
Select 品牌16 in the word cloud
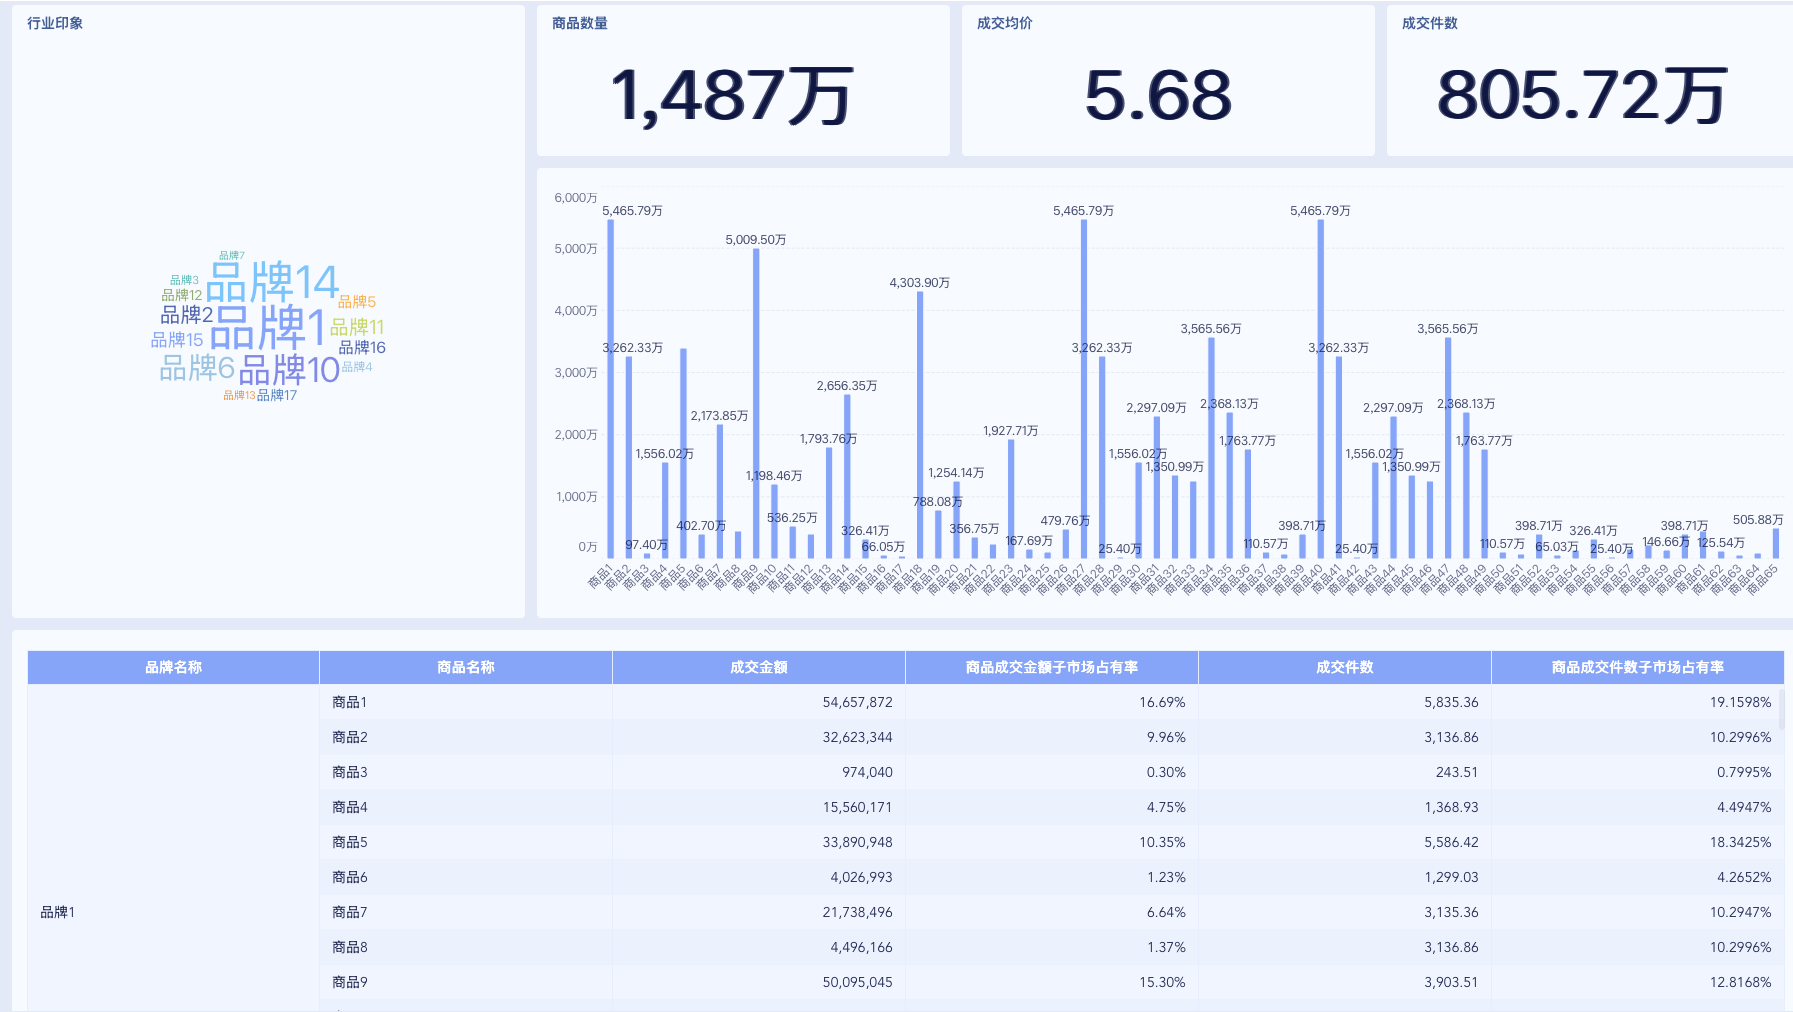(362, 347)
